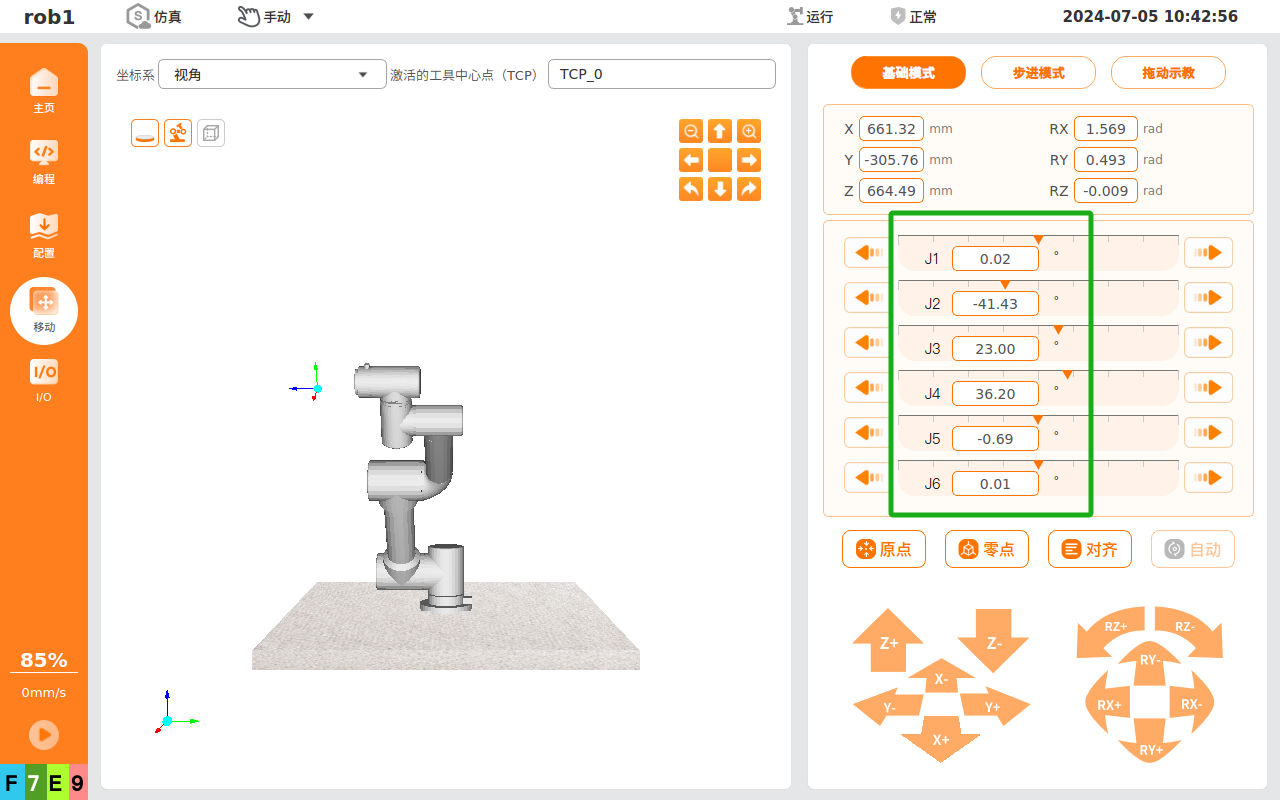Click the 运行 robot status indicator

click(x=809, y=16)
